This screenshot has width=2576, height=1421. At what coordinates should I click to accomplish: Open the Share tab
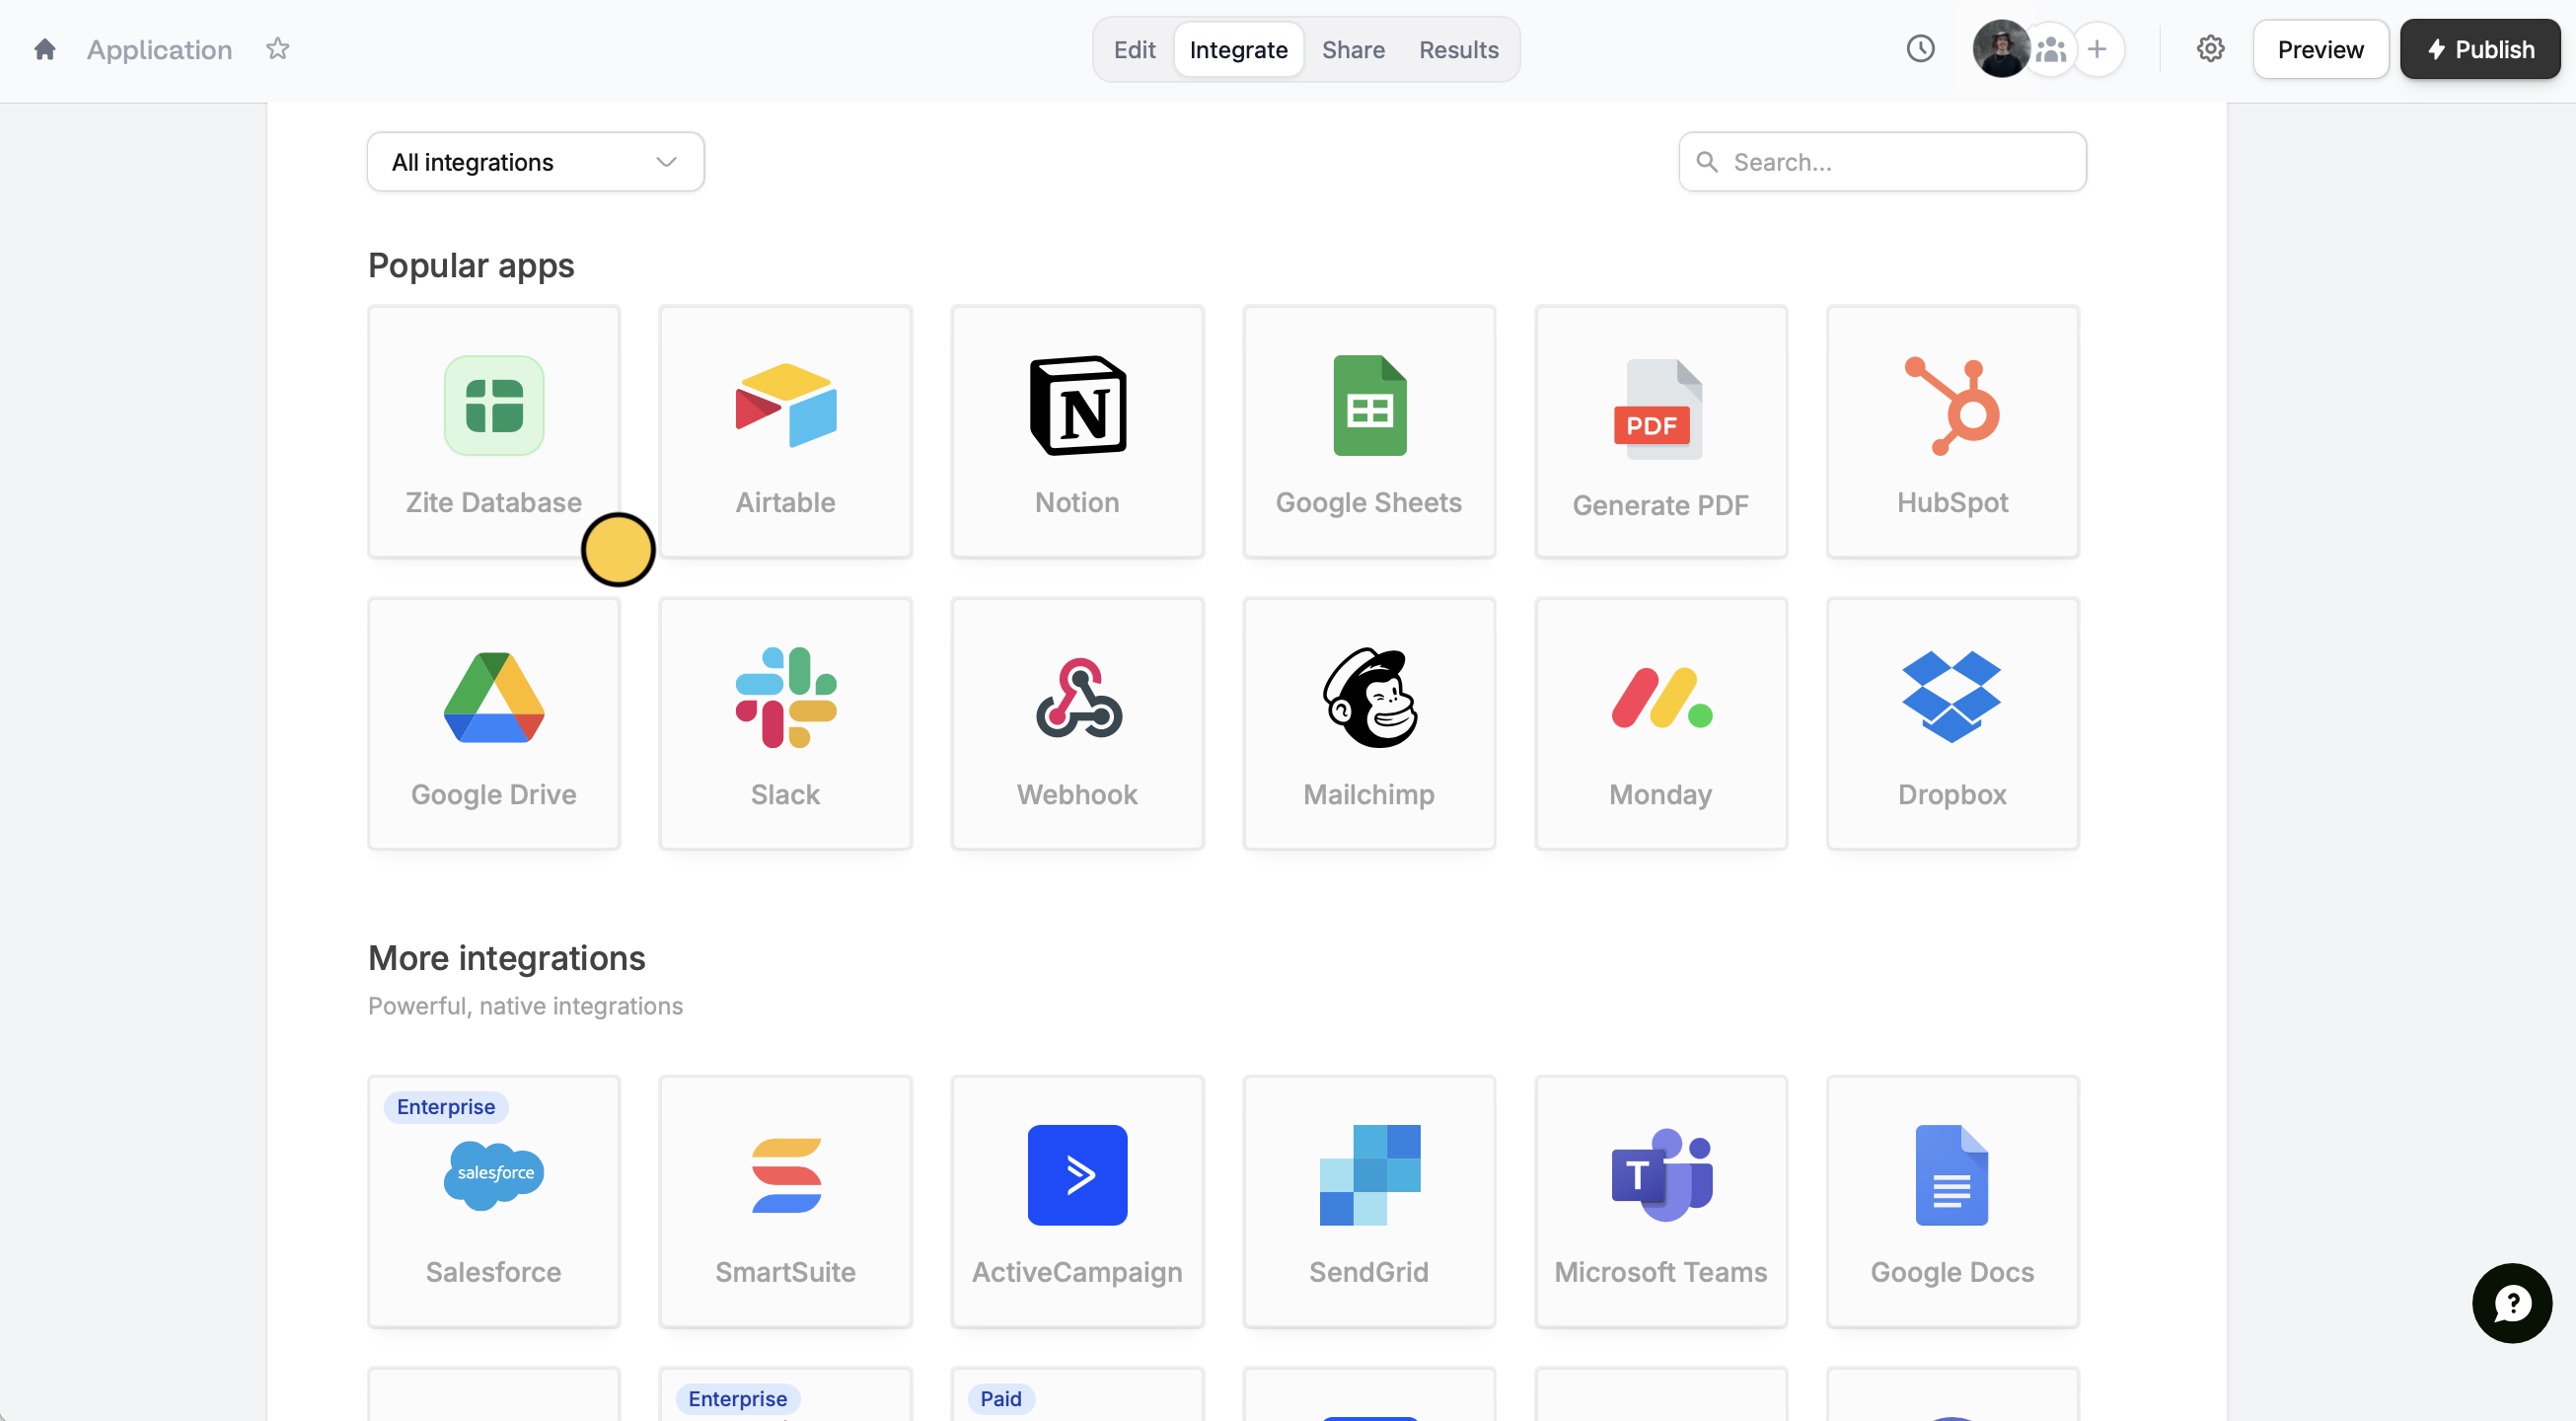click(1353, 50)
